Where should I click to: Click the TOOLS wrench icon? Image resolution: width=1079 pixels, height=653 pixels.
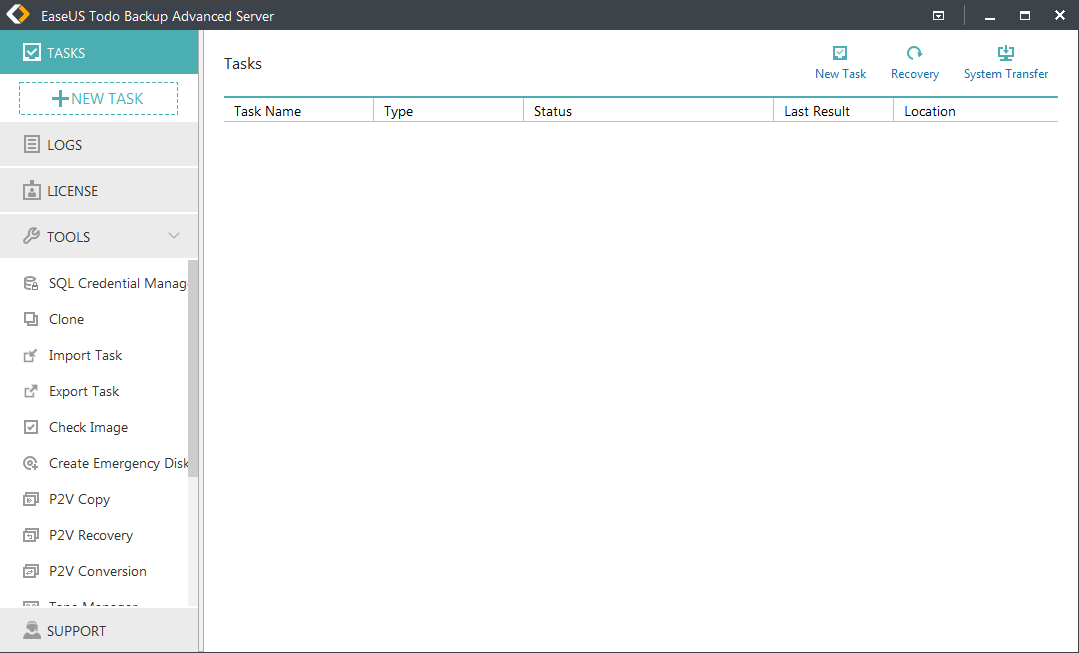pyautogui.click(x=32, y=237)
